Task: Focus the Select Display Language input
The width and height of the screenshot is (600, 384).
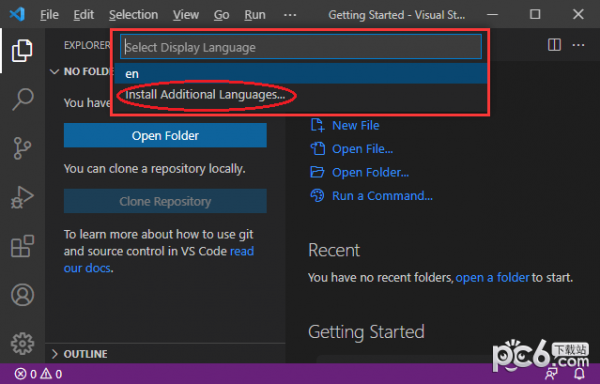Action: [x=301, y=47]
